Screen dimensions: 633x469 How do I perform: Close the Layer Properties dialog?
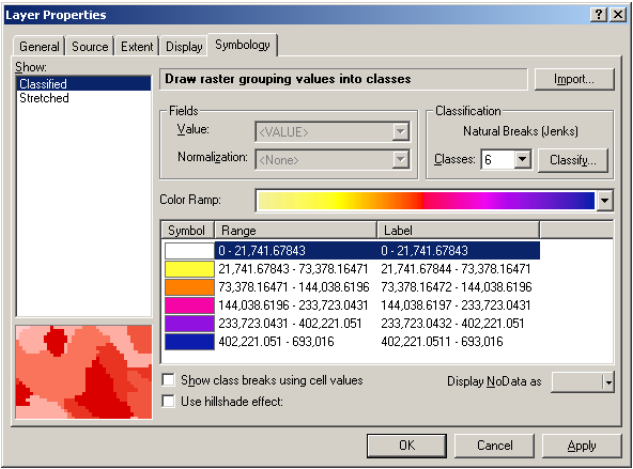[x=617, y=14]
